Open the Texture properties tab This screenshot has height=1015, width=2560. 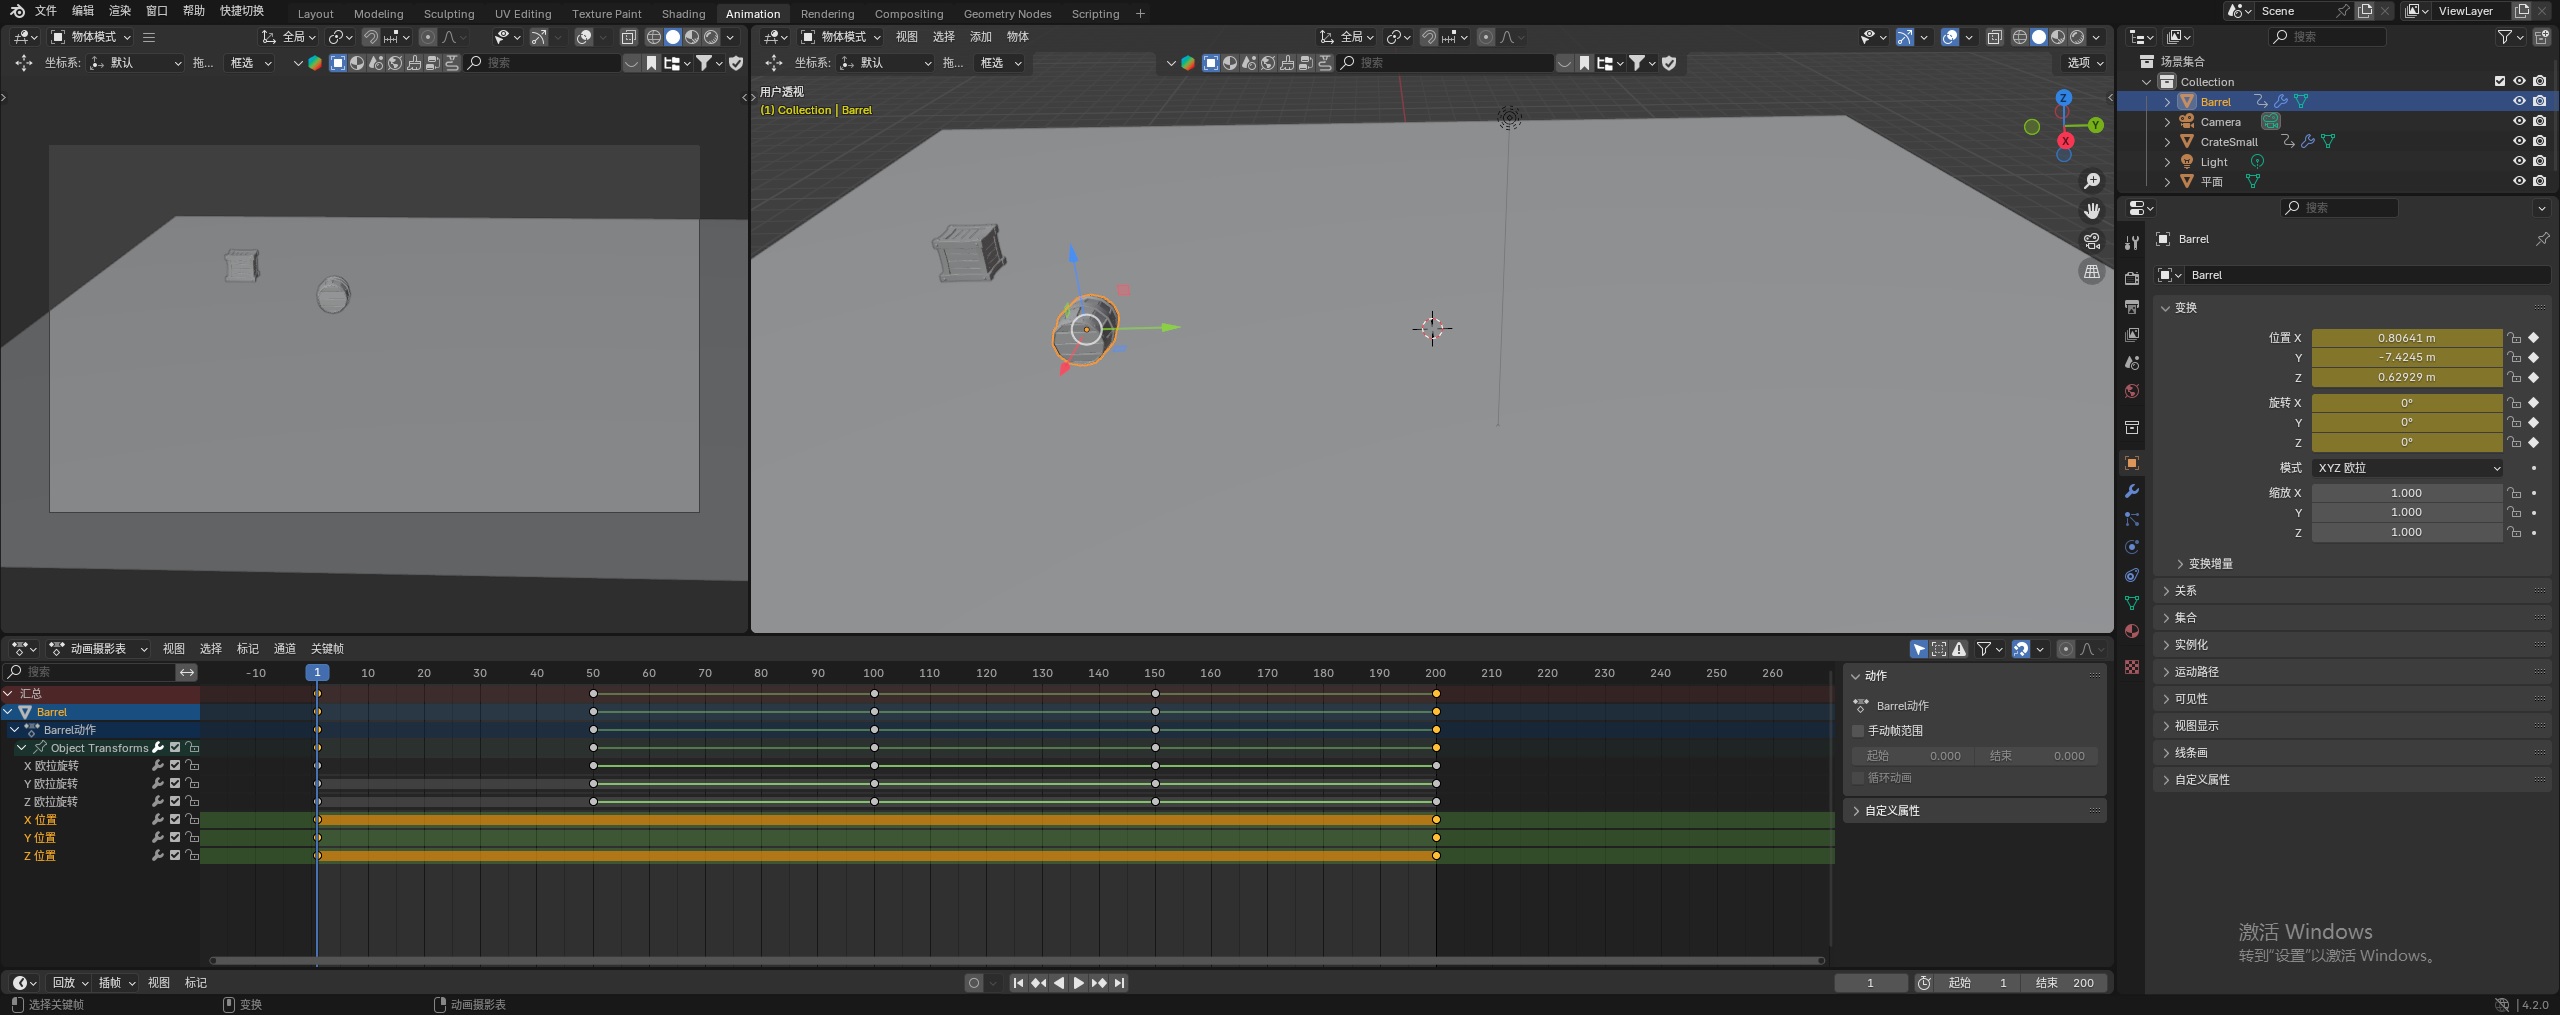2132,667
